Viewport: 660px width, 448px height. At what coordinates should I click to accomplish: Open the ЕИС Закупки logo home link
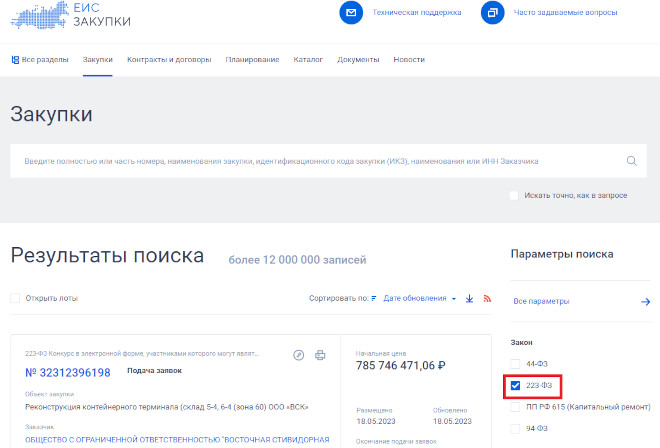[71, 15]
